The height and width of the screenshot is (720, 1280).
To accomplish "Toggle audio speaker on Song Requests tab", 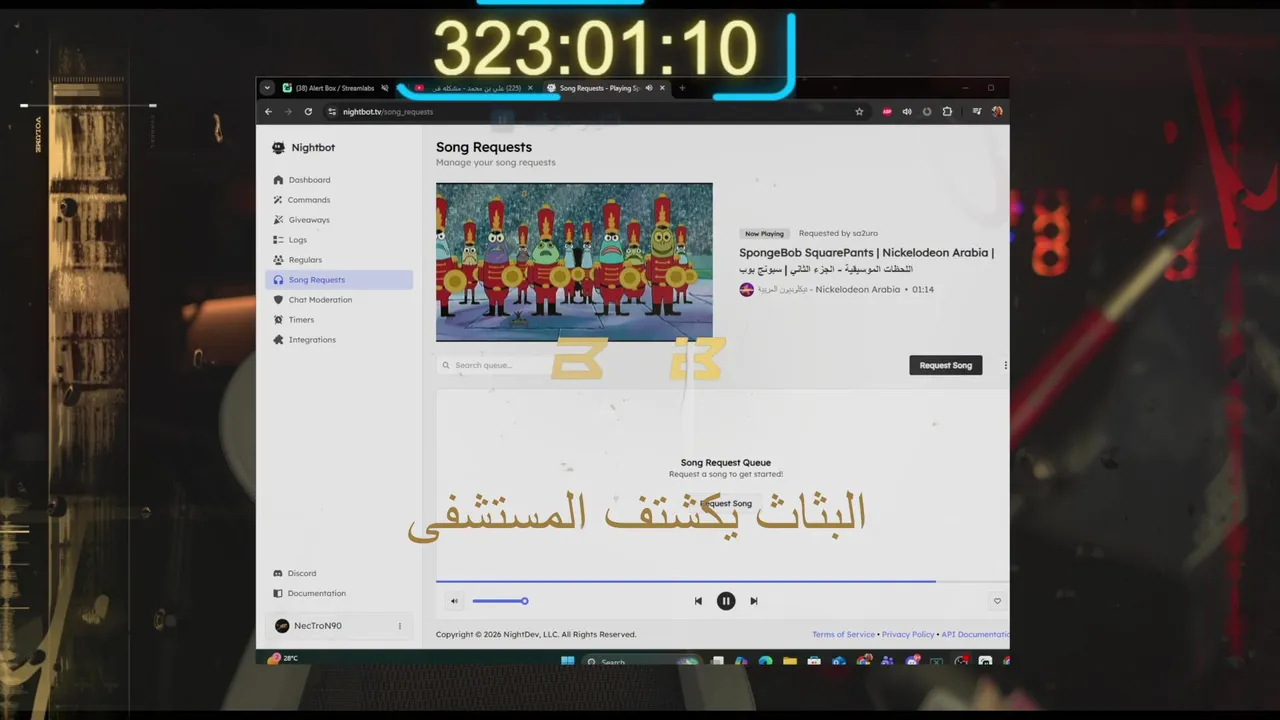I will point(649,88).
